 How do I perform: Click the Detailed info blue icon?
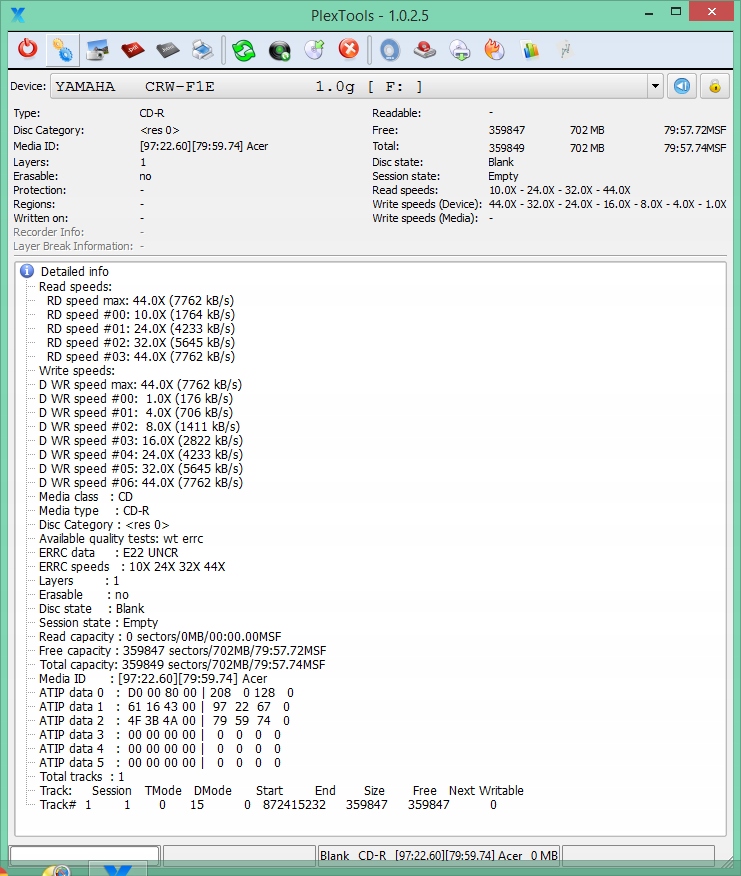pyautogui.click(x=27, y=272)
